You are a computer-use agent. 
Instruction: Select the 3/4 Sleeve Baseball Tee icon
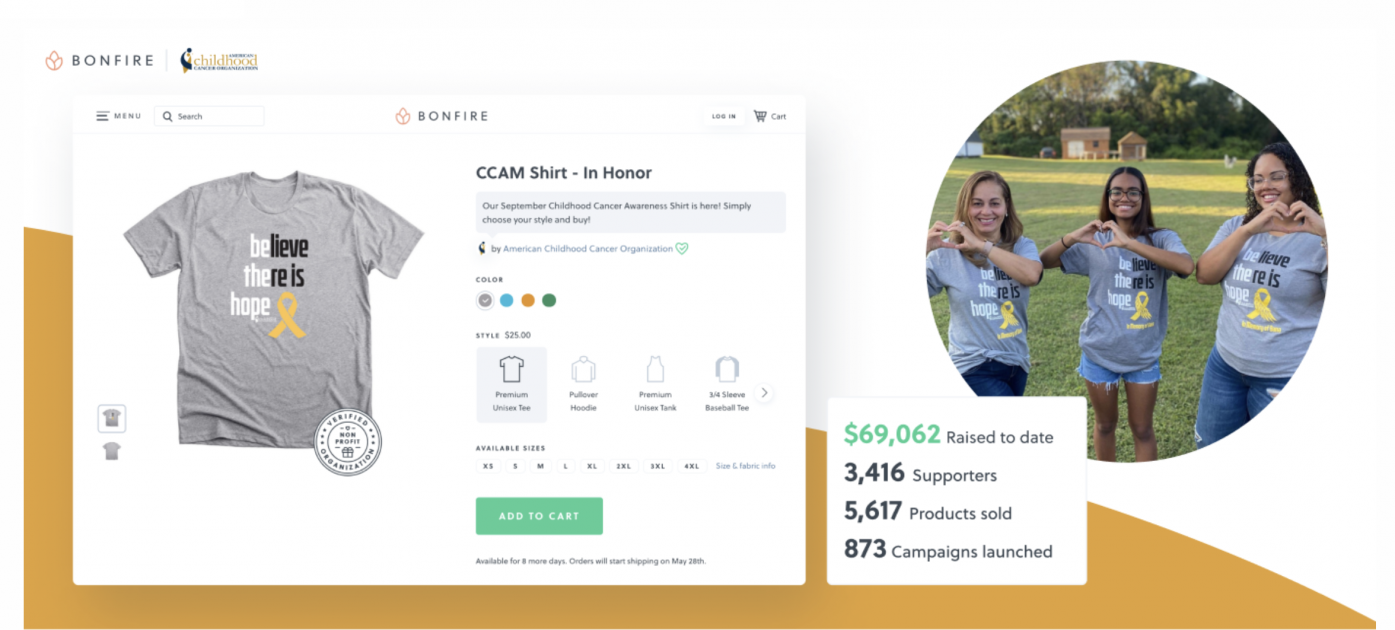[727, 369]
